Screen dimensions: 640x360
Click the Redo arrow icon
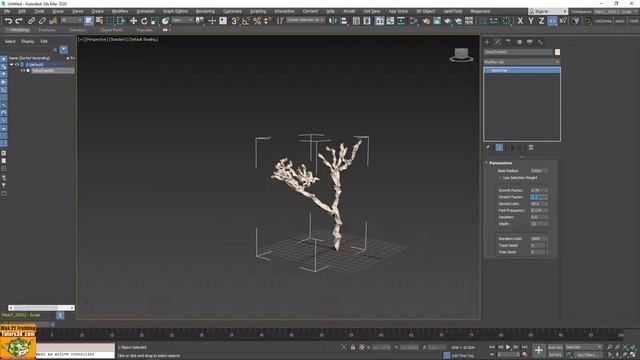tap(19, 21)
